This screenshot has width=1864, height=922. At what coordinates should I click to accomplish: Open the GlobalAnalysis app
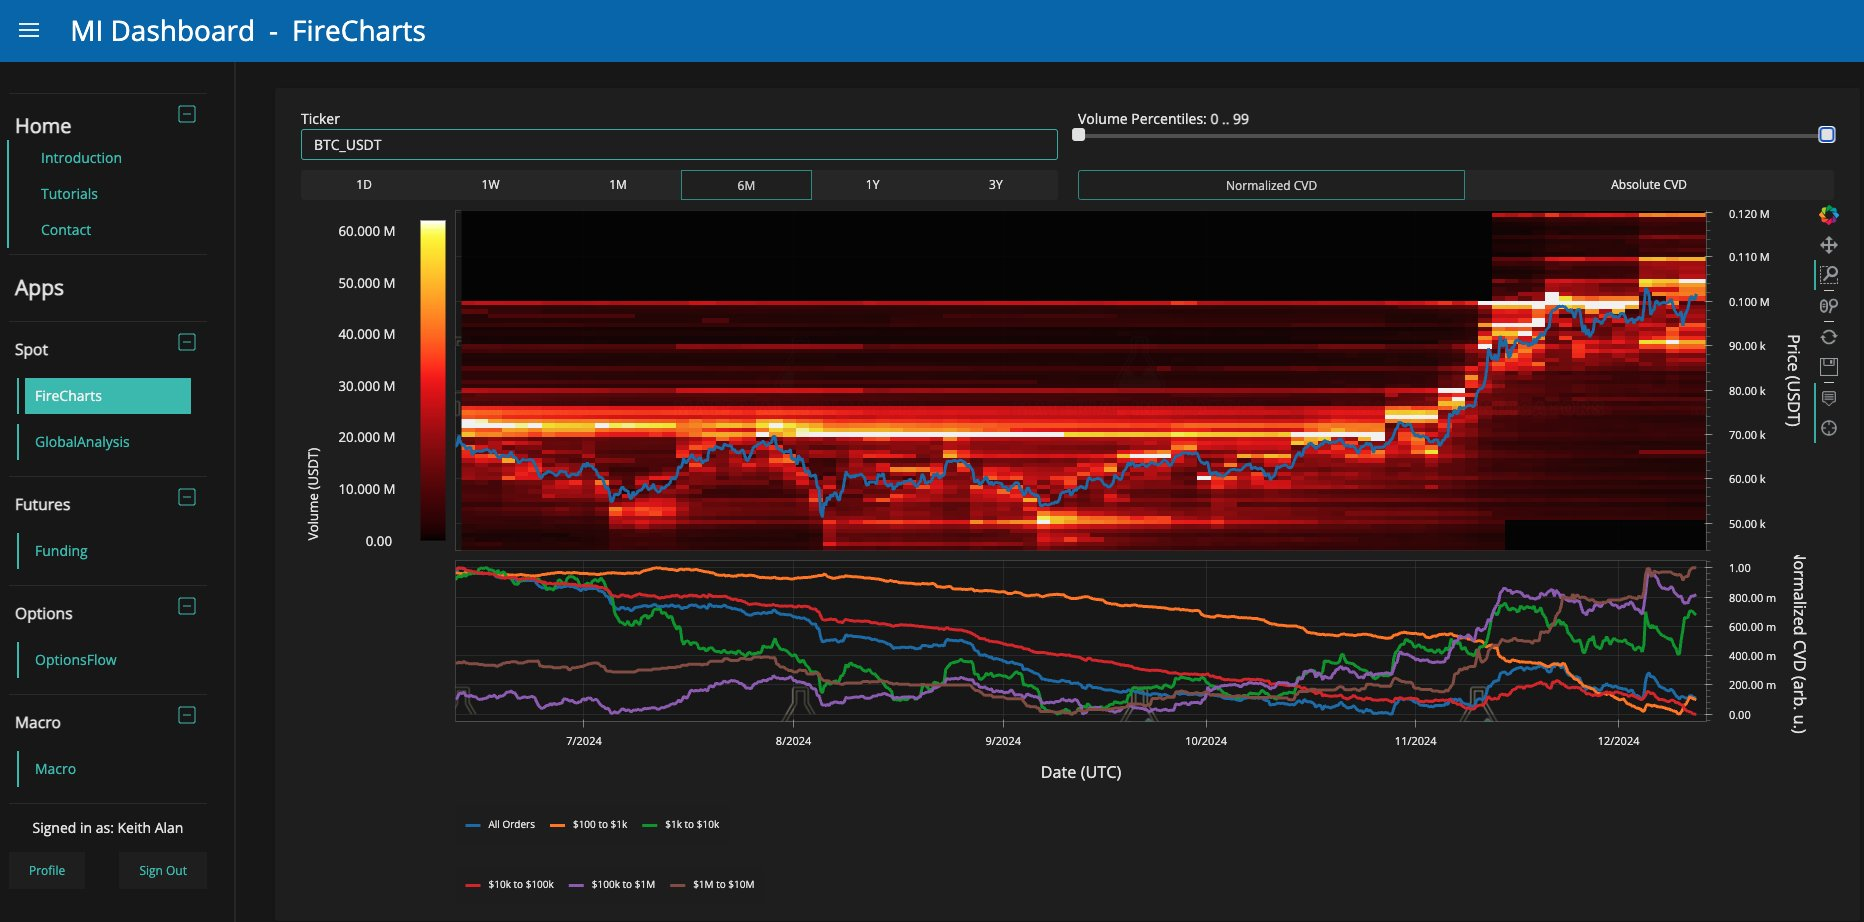tap(82, 442)
